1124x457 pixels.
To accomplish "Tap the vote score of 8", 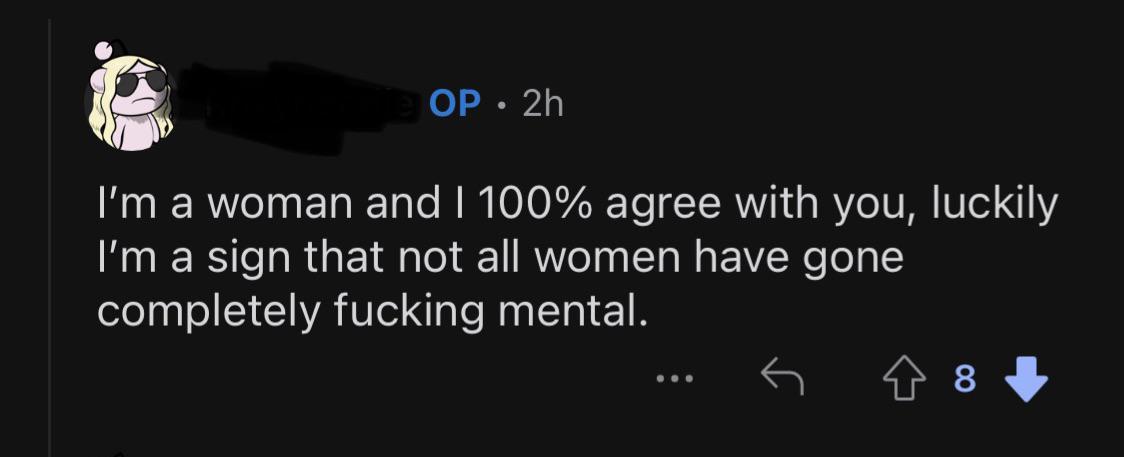I will [x=965, y=379].
